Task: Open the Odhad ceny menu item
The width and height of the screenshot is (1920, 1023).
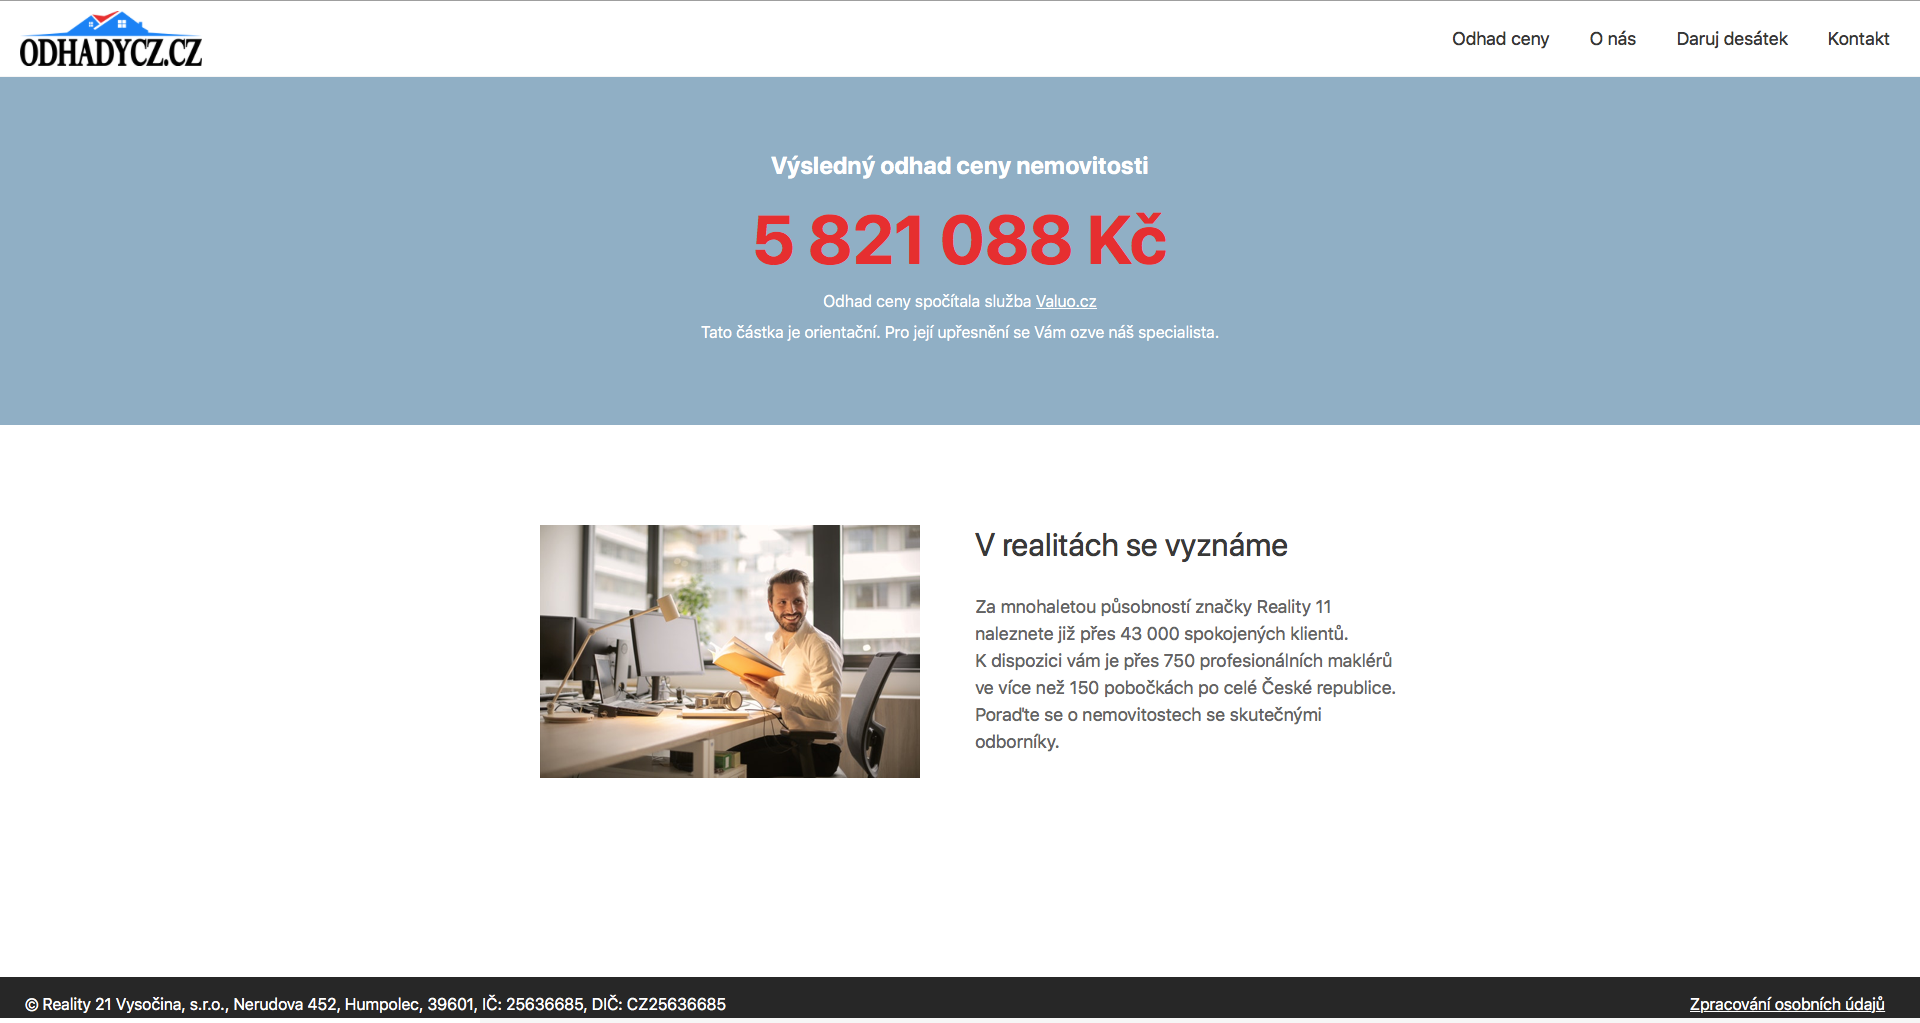Action: [1500, 39]
